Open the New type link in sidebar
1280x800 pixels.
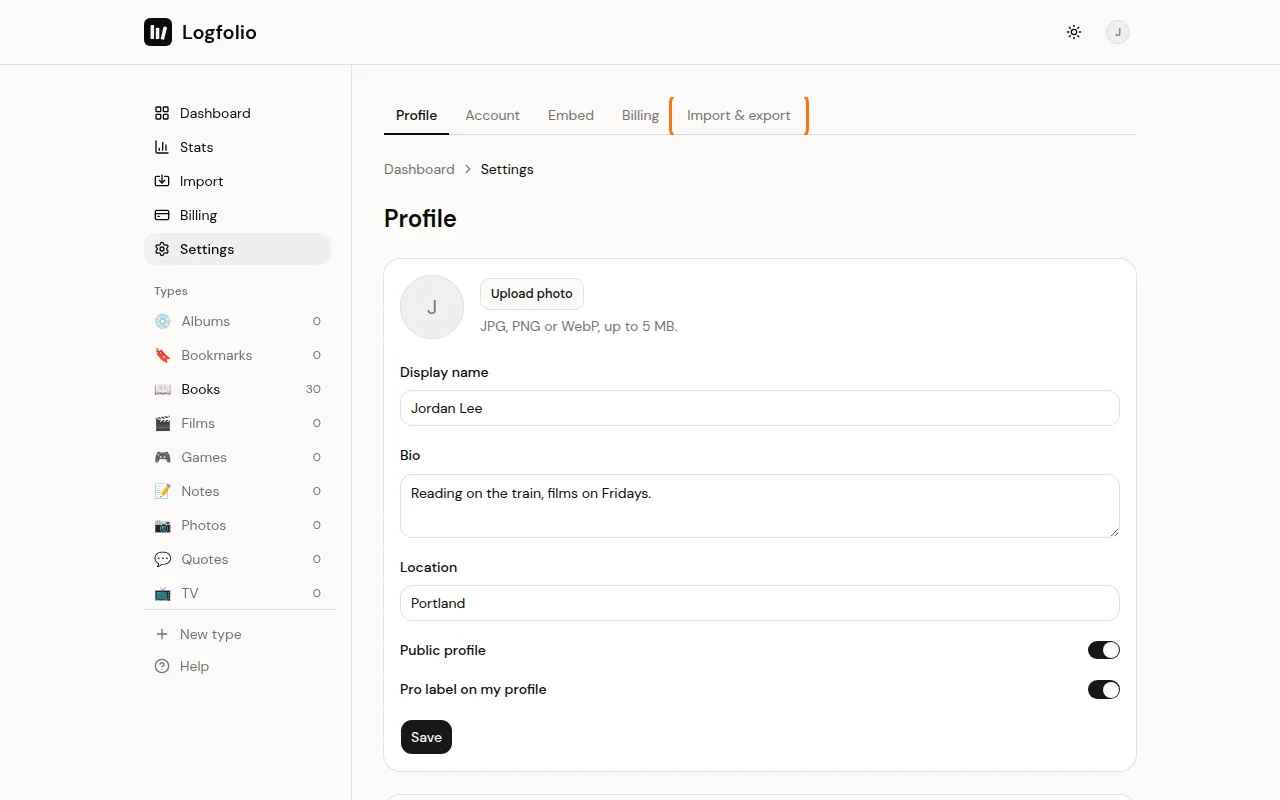[211, 634]
